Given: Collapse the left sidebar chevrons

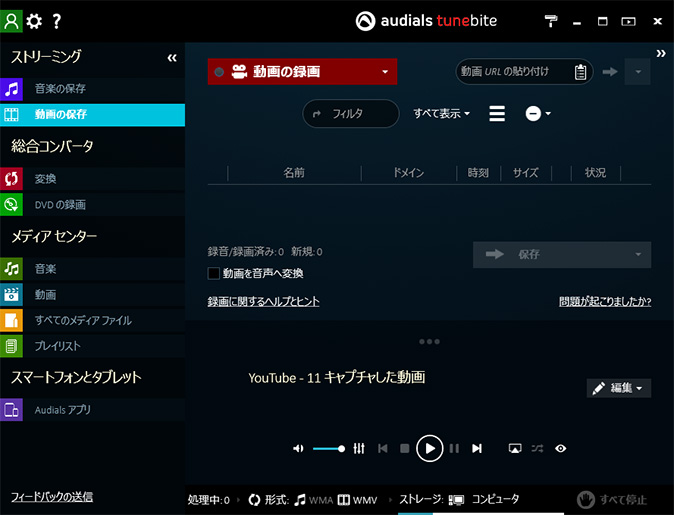Looking at the screenshot, I should tap(172, 58).
